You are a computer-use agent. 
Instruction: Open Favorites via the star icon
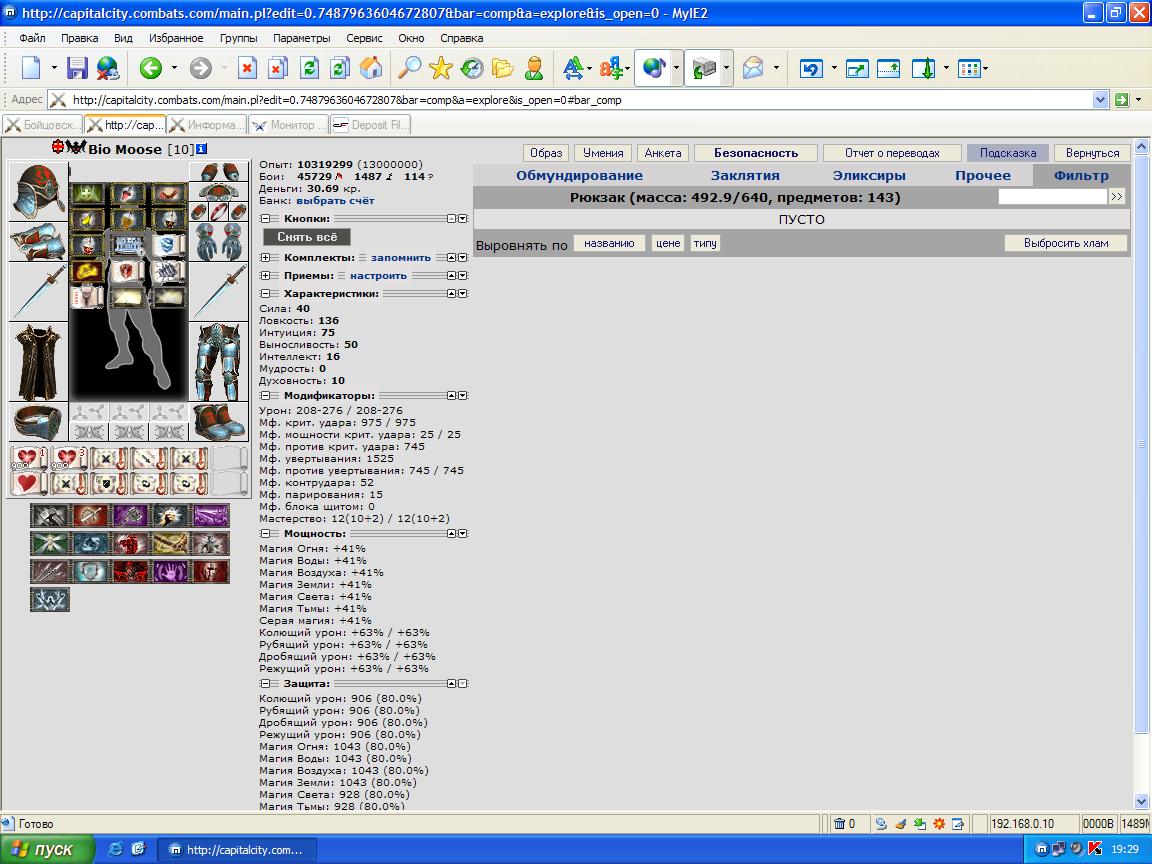(441, 68)
